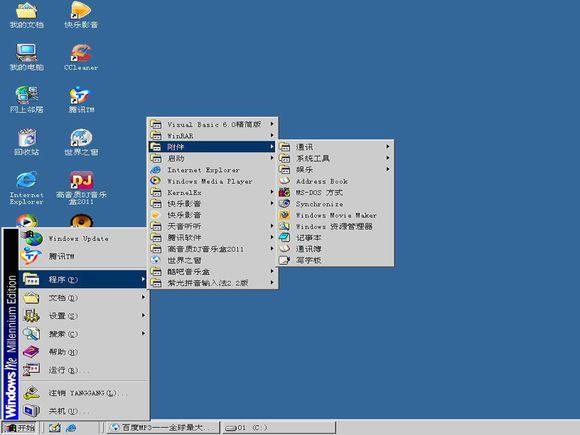The image size is (580, 435).
Task: Open 天音听听 folder menu item
Action: [212, 226]
